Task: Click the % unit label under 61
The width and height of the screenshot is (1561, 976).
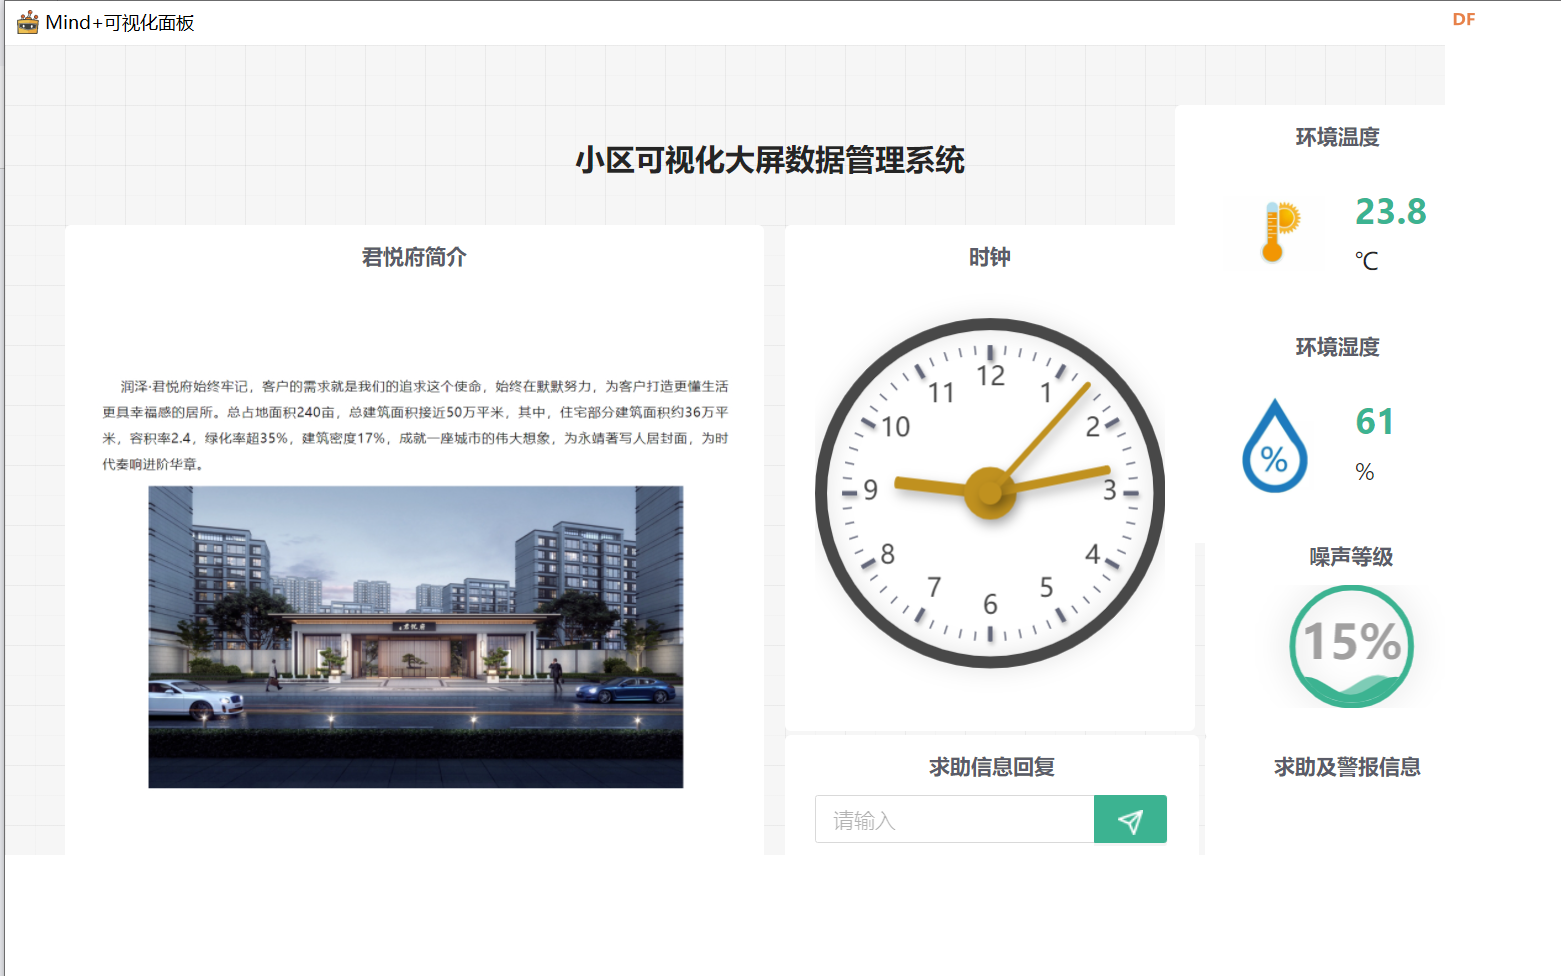Action: 1365,472
